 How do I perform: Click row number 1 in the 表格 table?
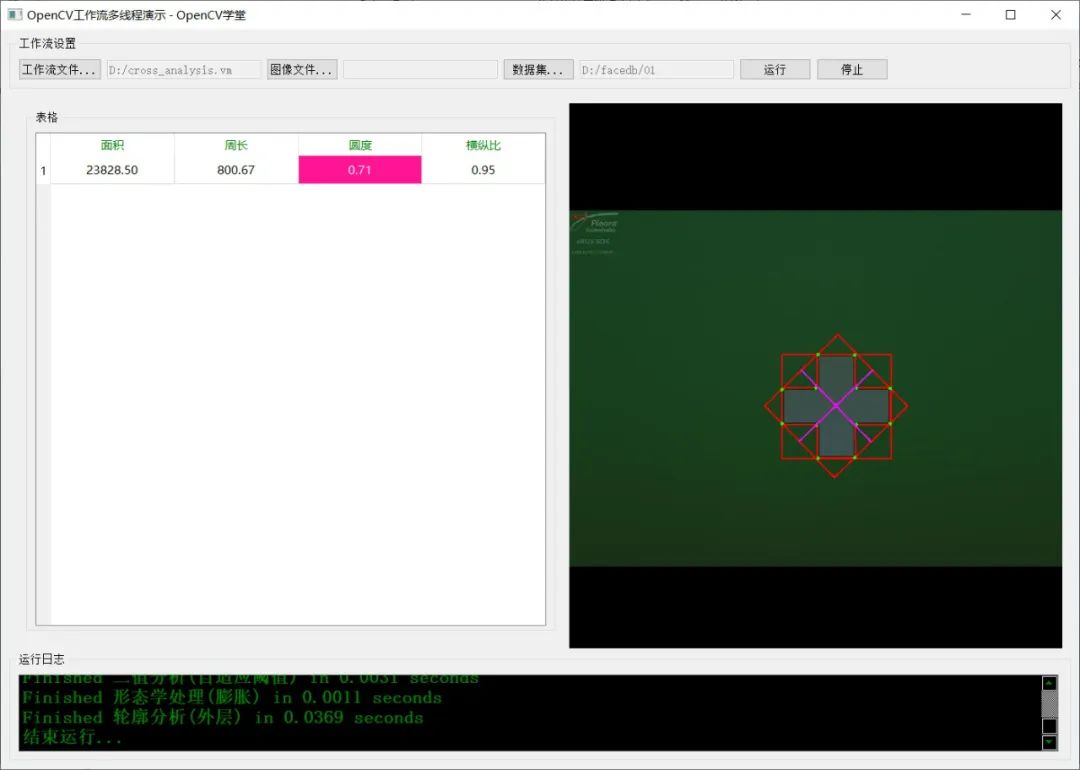pos(42,170)
